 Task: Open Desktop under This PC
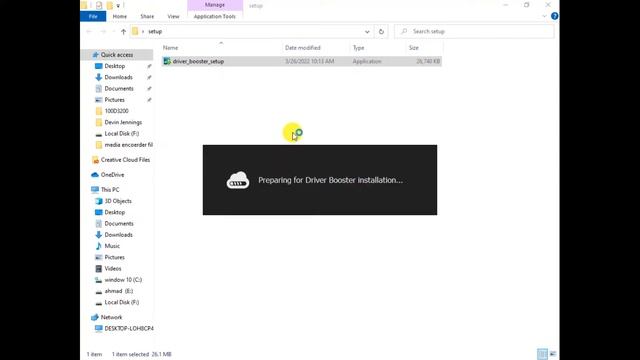click(x=115, y=212)
